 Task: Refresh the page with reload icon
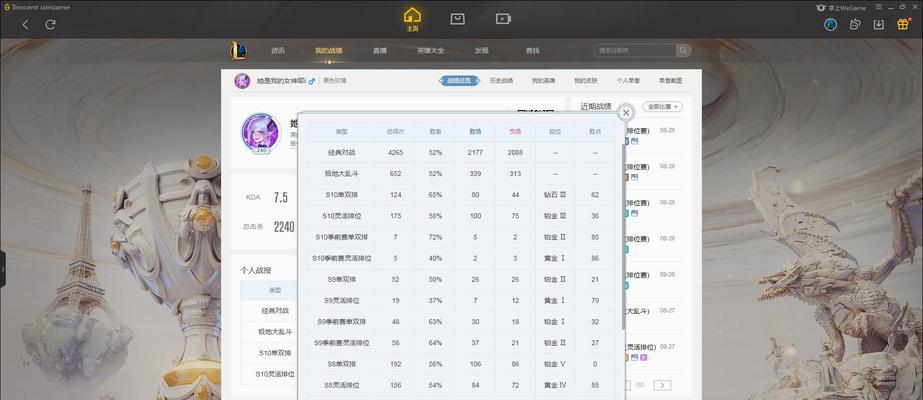click(51, 25)
